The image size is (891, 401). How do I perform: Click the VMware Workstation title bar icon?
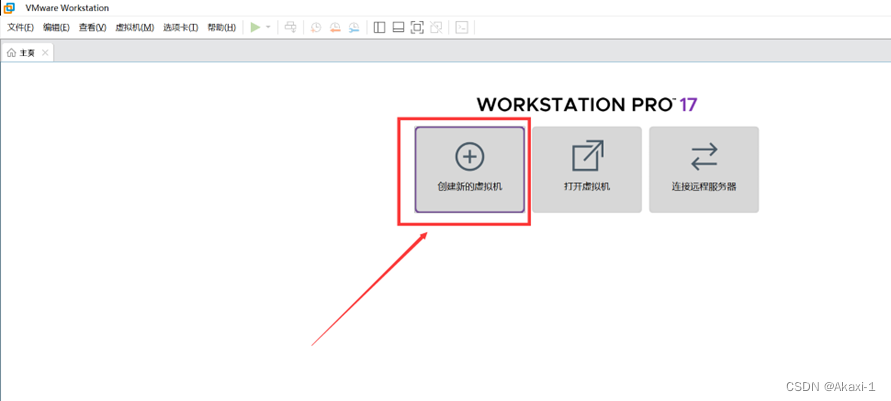click(9, 8)
